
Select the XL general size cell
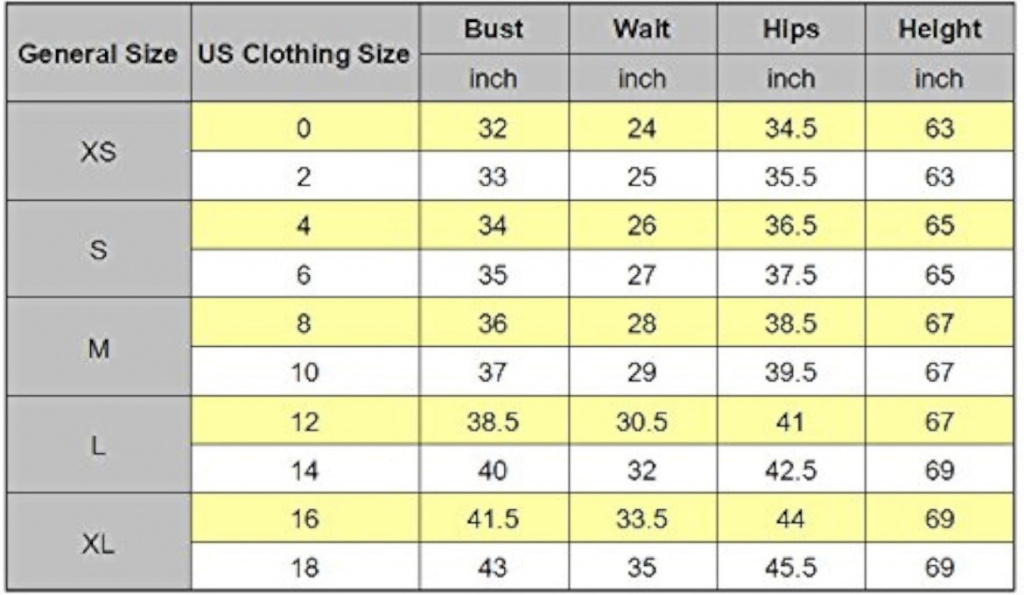(99, 542)
